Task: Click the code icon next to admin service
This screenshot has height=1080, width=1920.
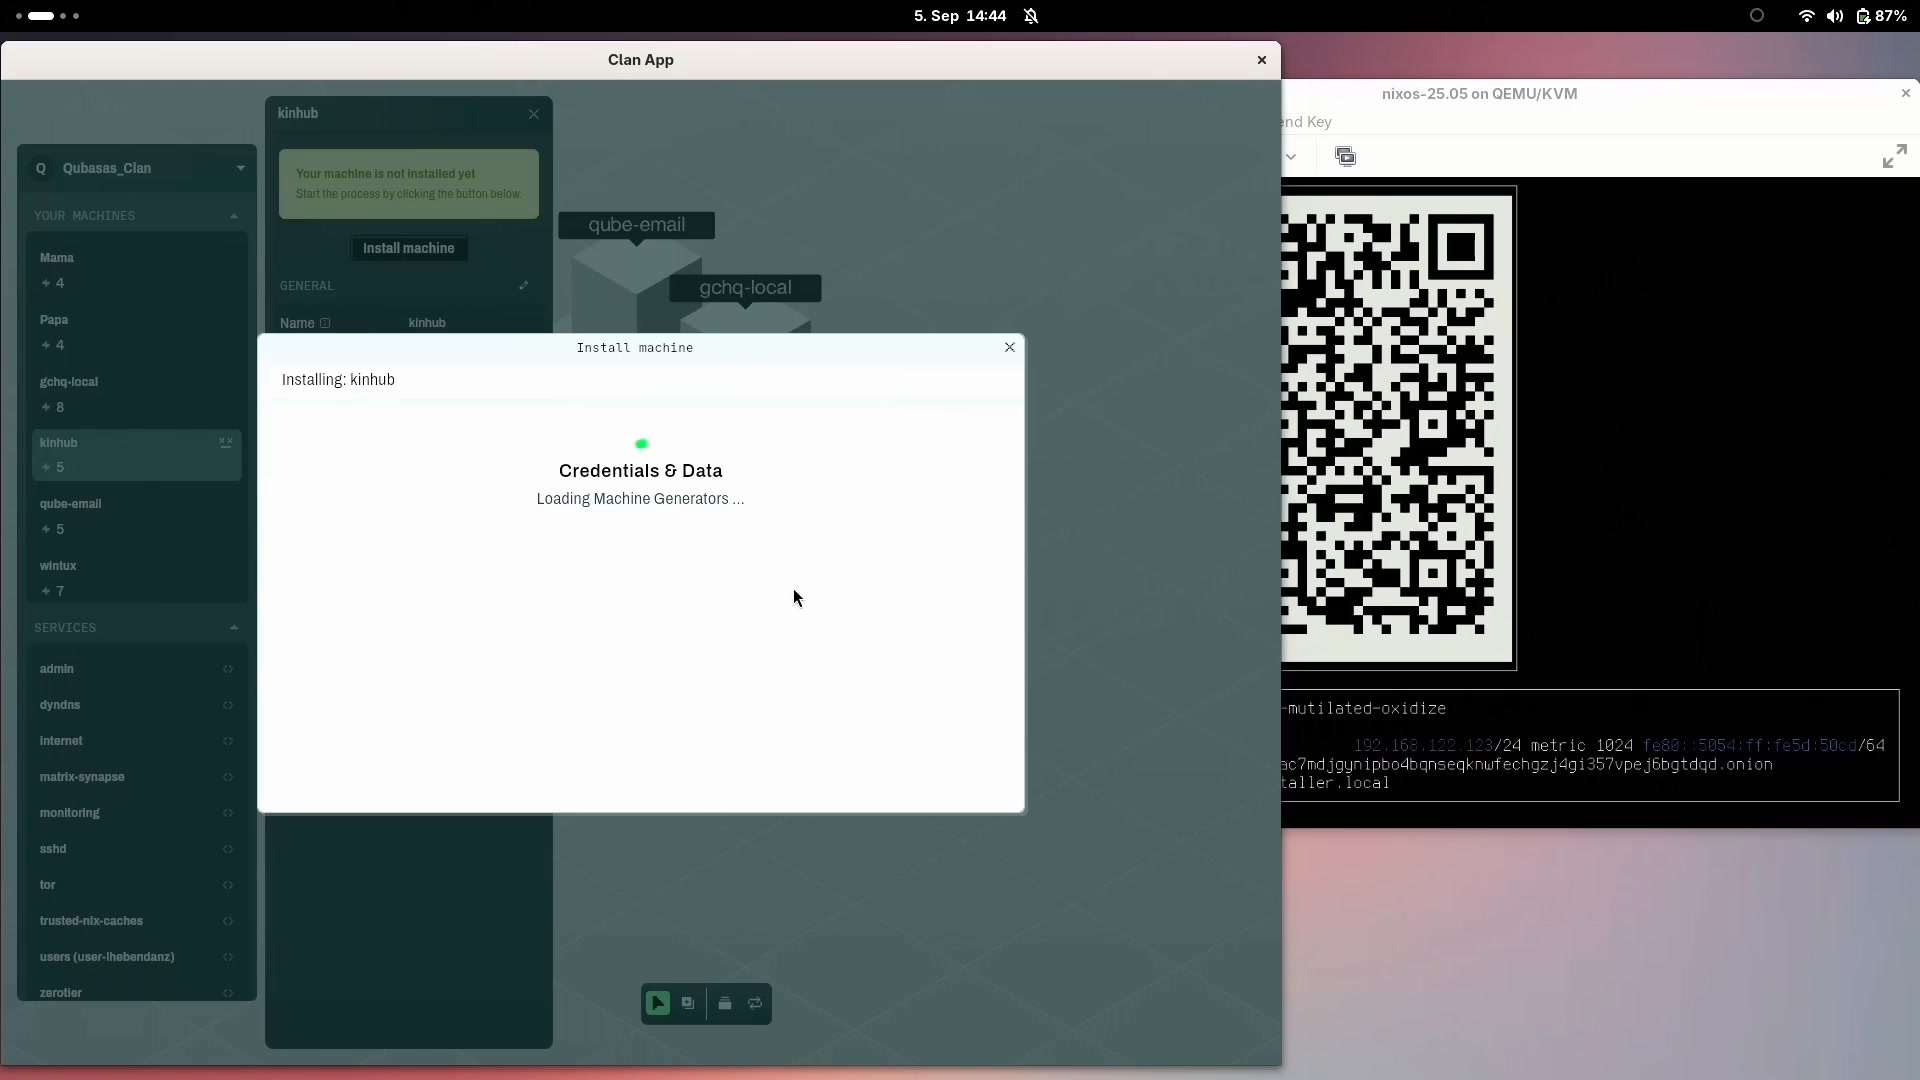Action: click(x=228, y=669)
